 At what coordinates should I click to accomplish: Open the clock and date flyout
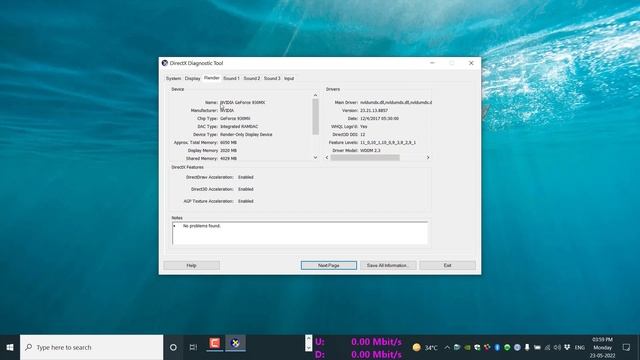[x=602, y=347]
